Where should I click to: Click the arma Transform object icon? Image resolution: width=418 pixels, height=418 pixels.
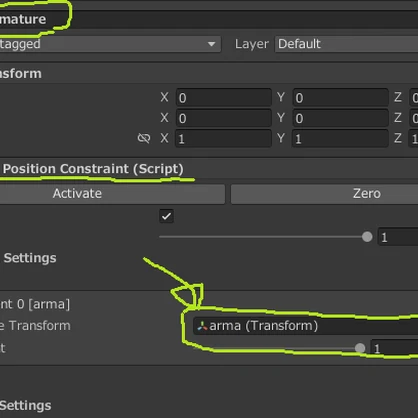tap(202, 326)
